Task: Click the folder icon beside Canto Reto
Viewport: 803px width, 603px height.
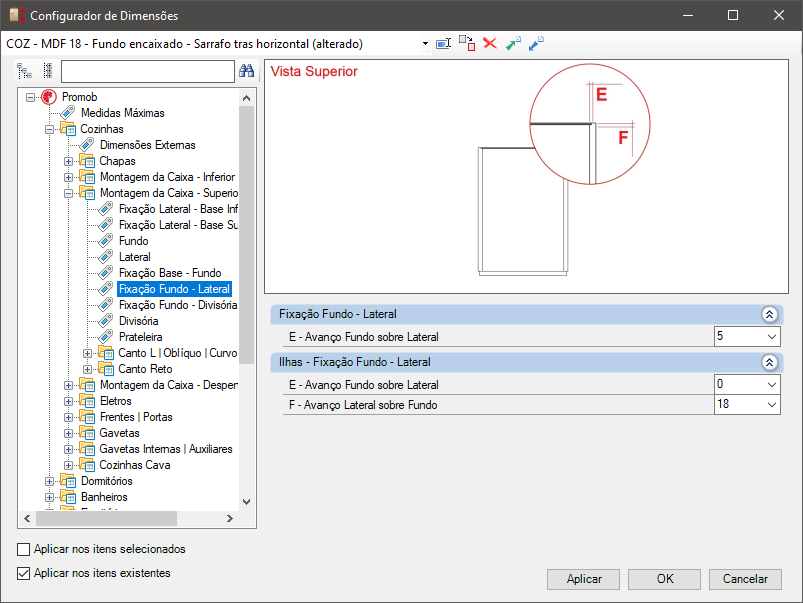Action: [x=106, y=369]
